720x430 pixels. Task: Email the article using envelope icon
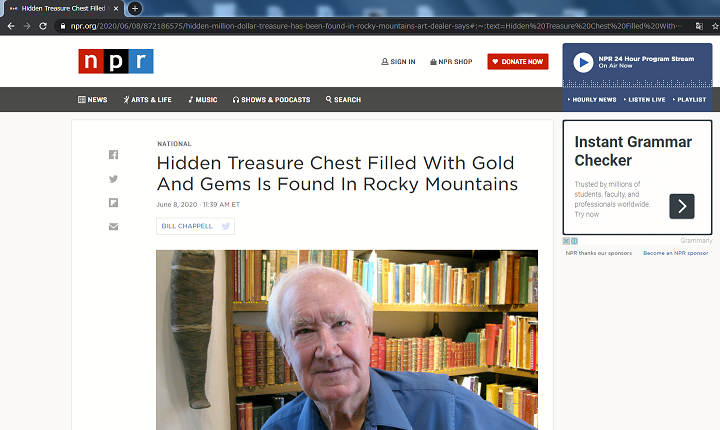(x=113, y=226)
